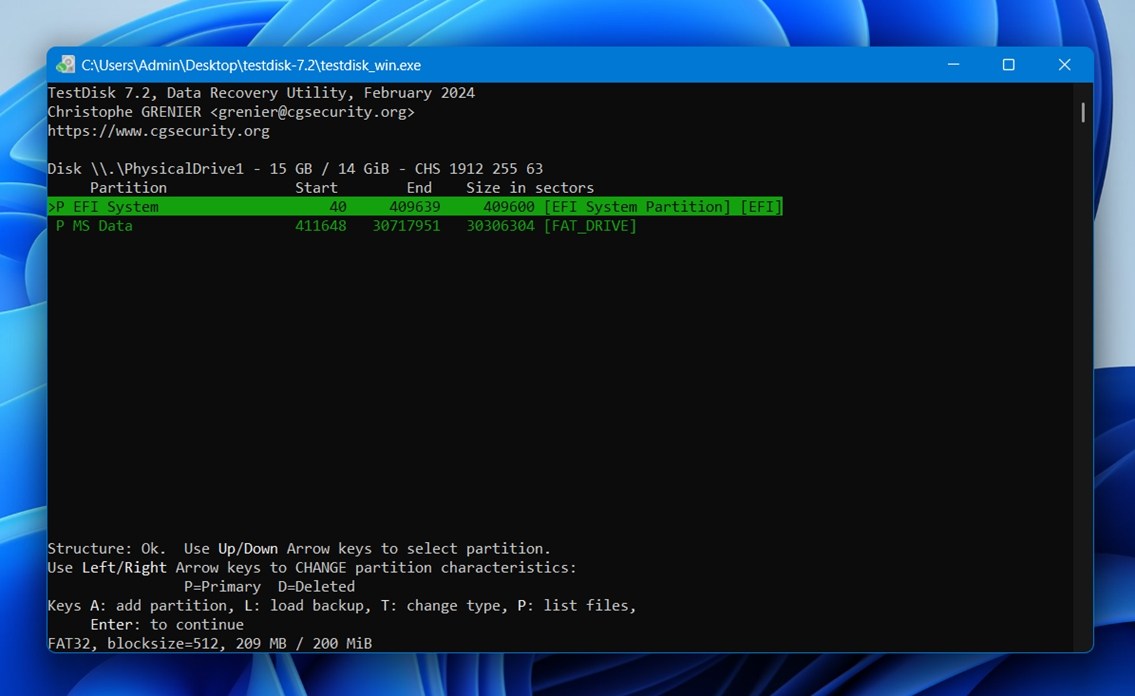Click the start sector value 411648

point(321,226)
